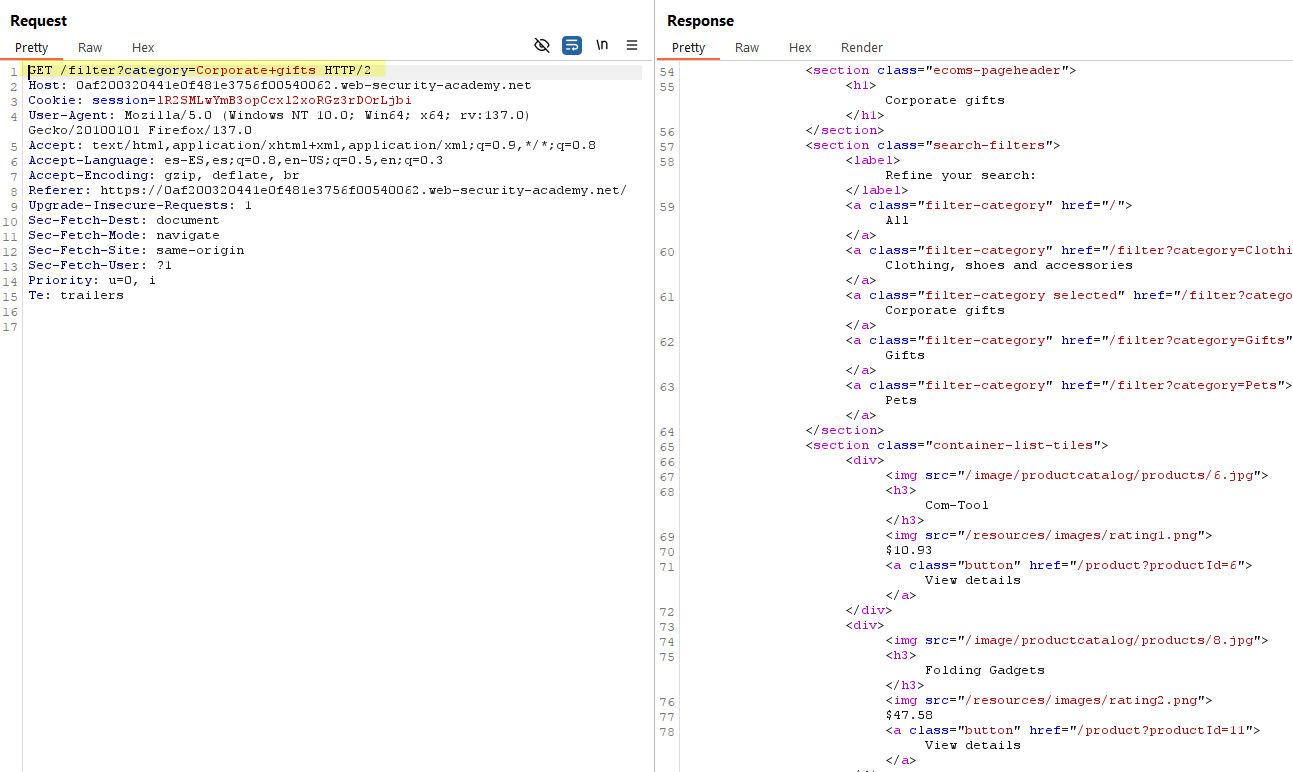Click the ecoms-pageheader section tag
Image resolution: width=1293 pixels, height=772 pixels.
pos(941,71)
